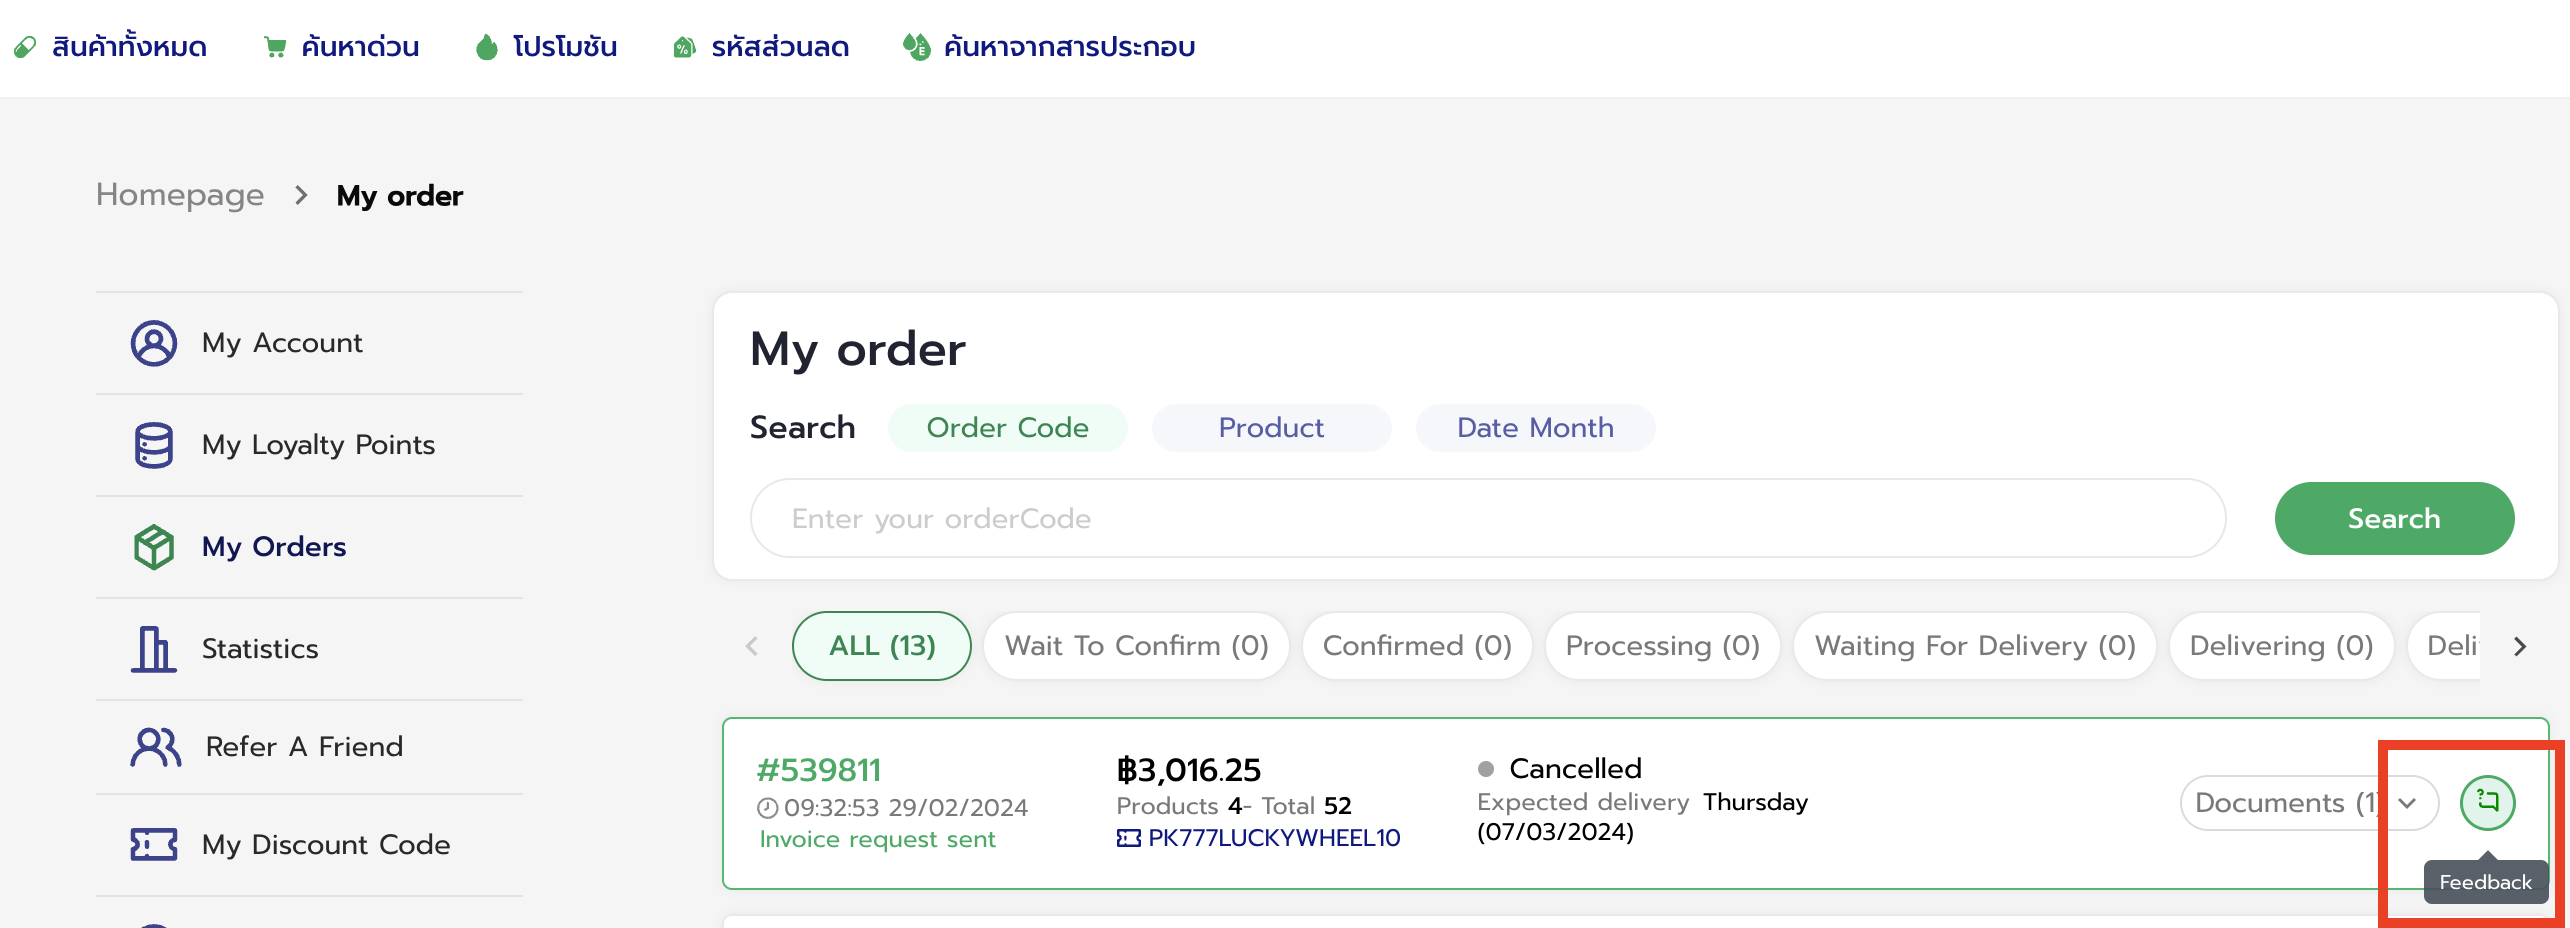Click the My Account profile icon
This screenshot has height=928, width=2570.
coord(154,343)
